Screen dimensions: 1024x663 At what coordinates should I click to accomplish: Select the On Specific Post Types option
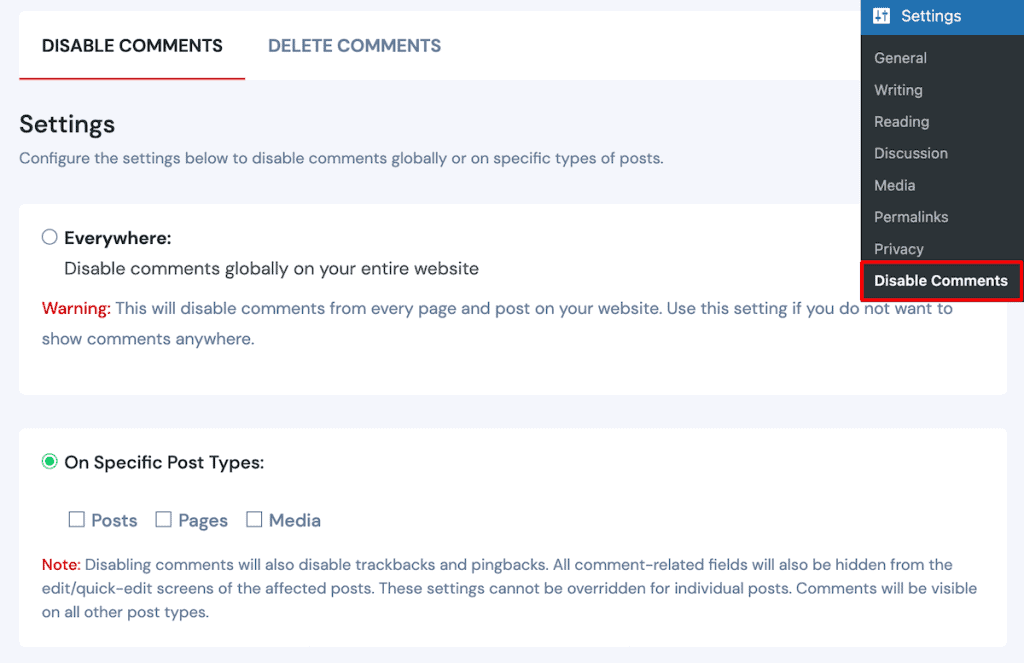(49, 462)
